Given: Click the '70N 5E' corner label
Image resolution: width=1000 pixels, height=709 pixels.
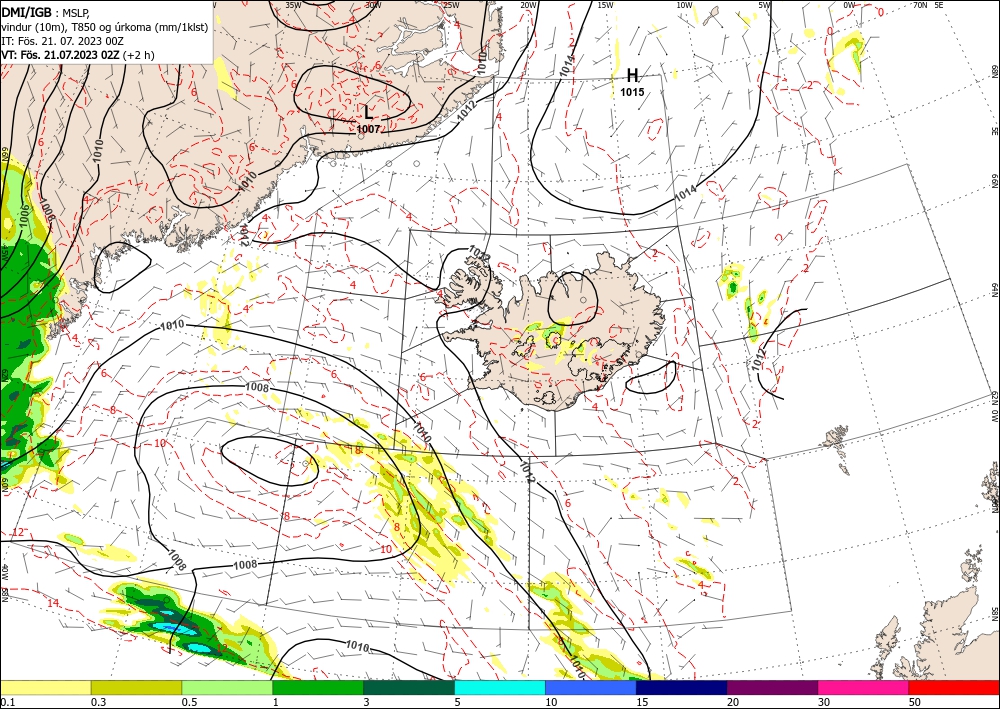Looking at the screenshot, I should 927,5.
